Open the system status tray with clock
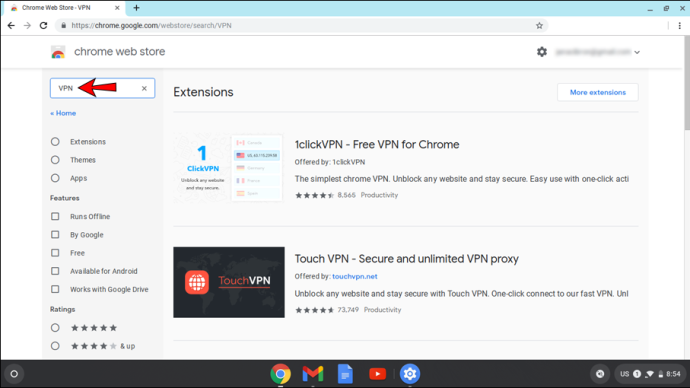690x388 pixels. point(650,374)
